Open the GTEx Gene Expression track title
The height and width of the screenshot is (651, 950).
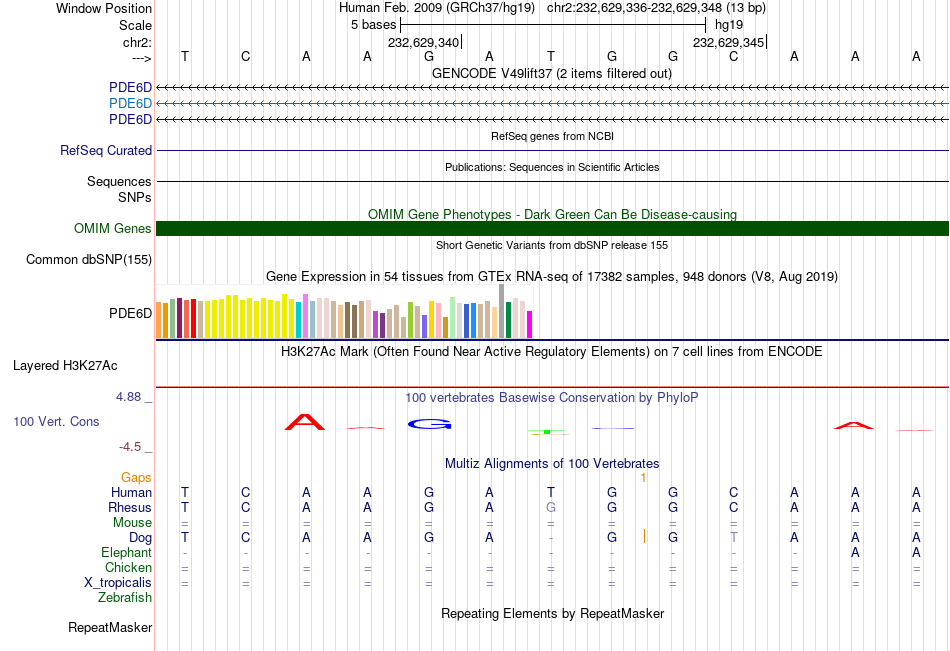[552, 276]
